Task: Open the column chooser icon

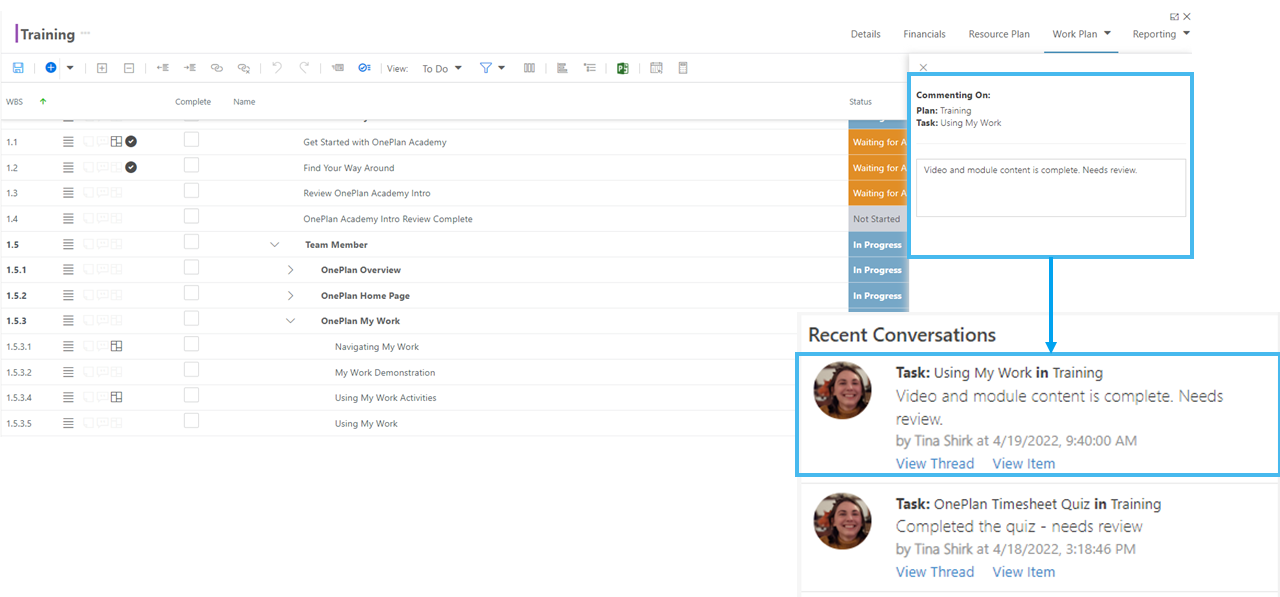Action: [x=529, y=68]
